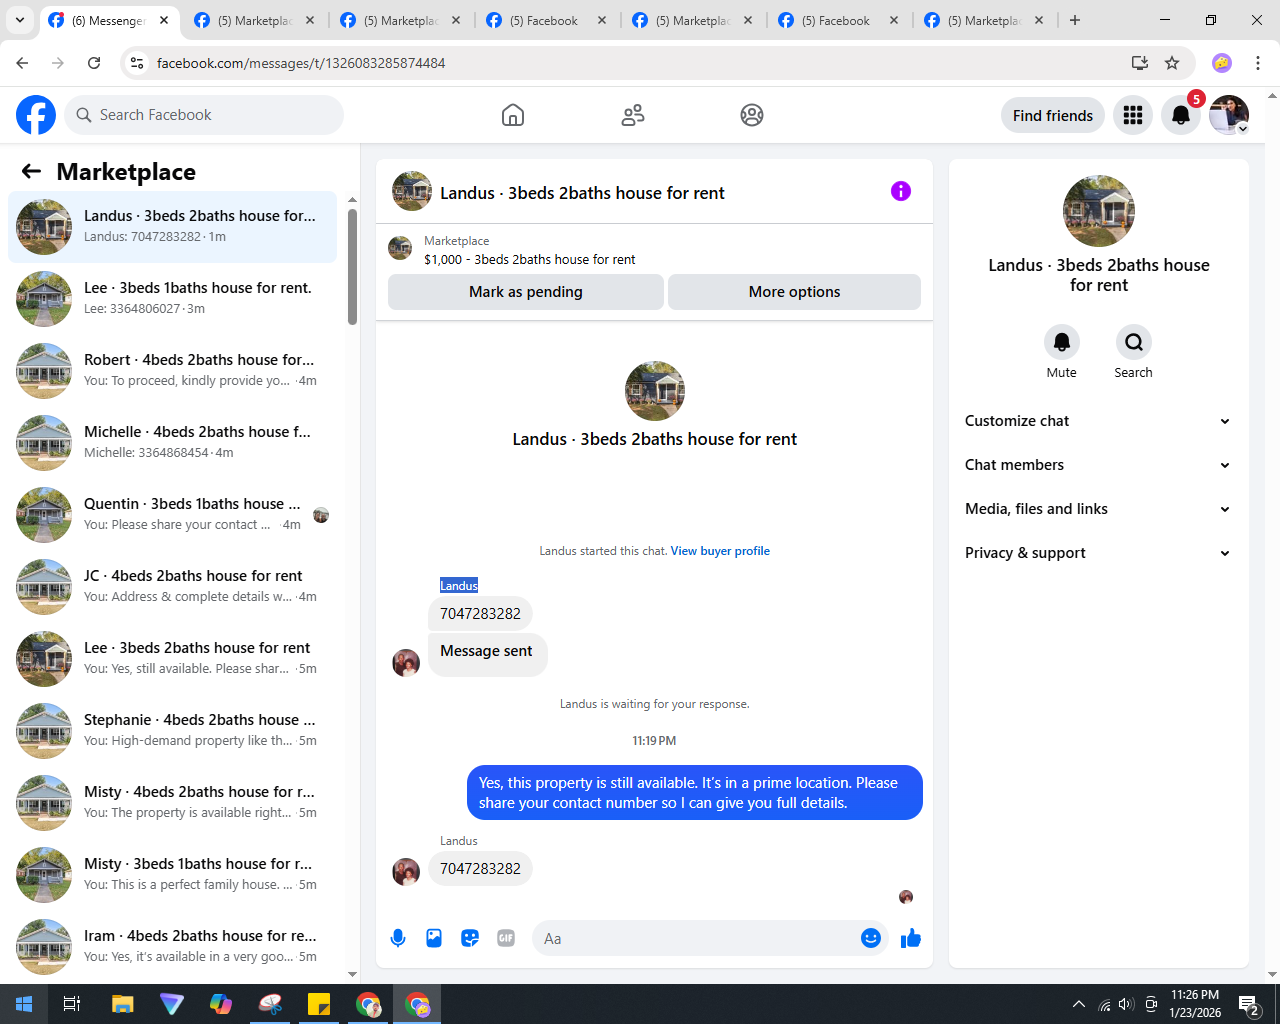Image resolution: width=1280 pixels, height=1024 pixels.
Task: Switch to second tab, (5) Marketplace
Action: click(254, 20)
